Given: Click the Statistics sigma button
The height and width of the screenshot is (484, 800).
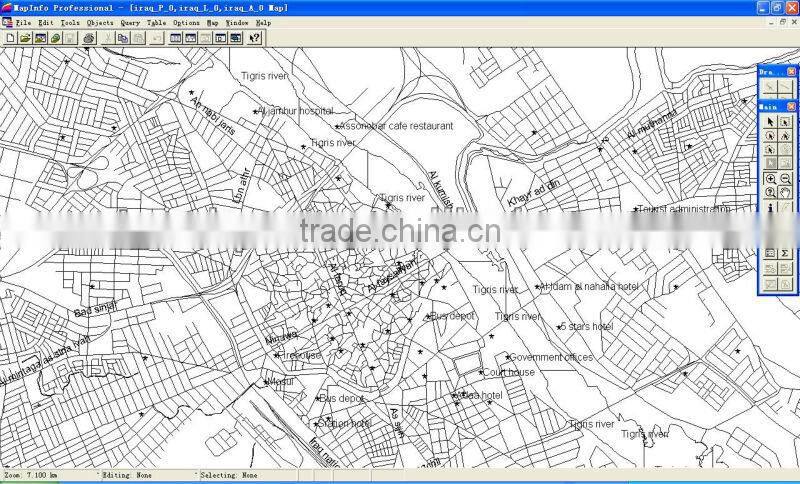Looking at the screenshot, I should click(x=785, y=253).
